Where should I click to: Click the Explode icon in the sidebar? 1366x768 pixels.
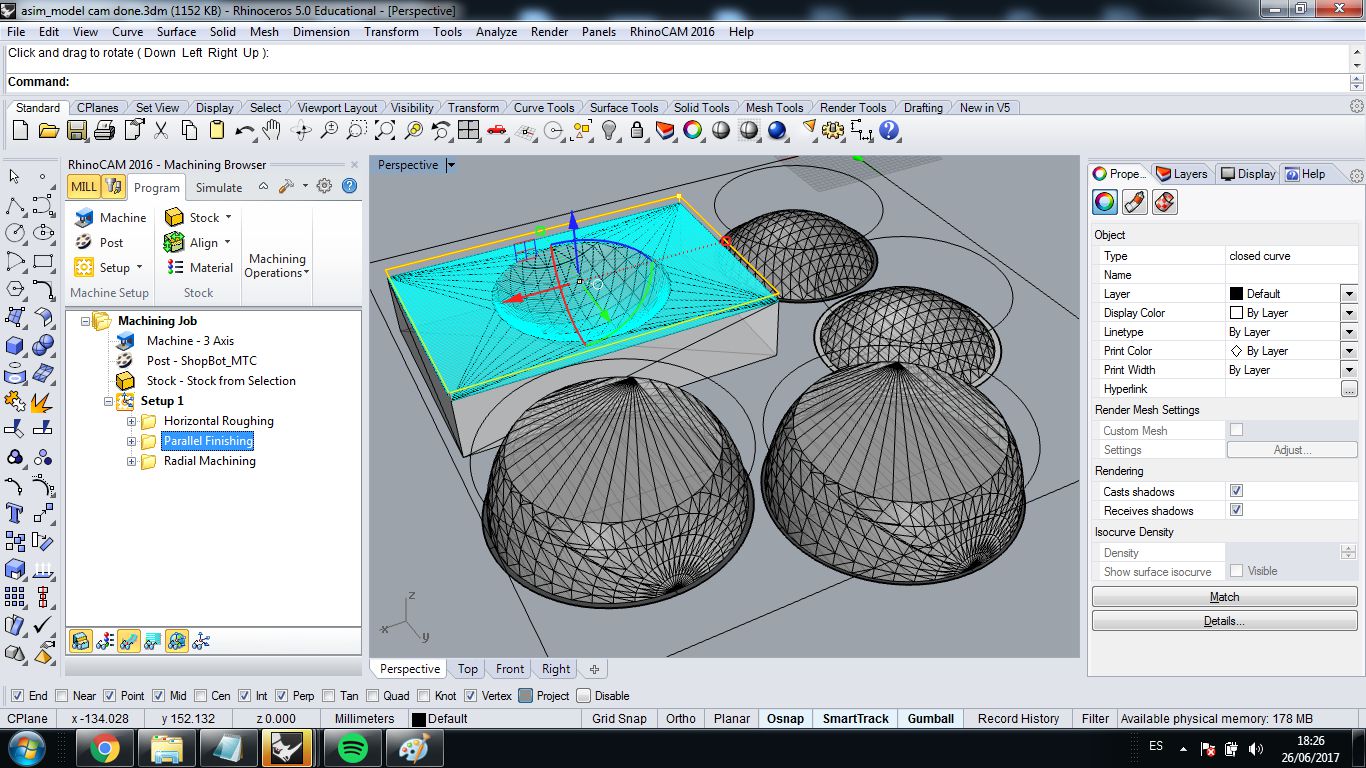tap(43, 402)
